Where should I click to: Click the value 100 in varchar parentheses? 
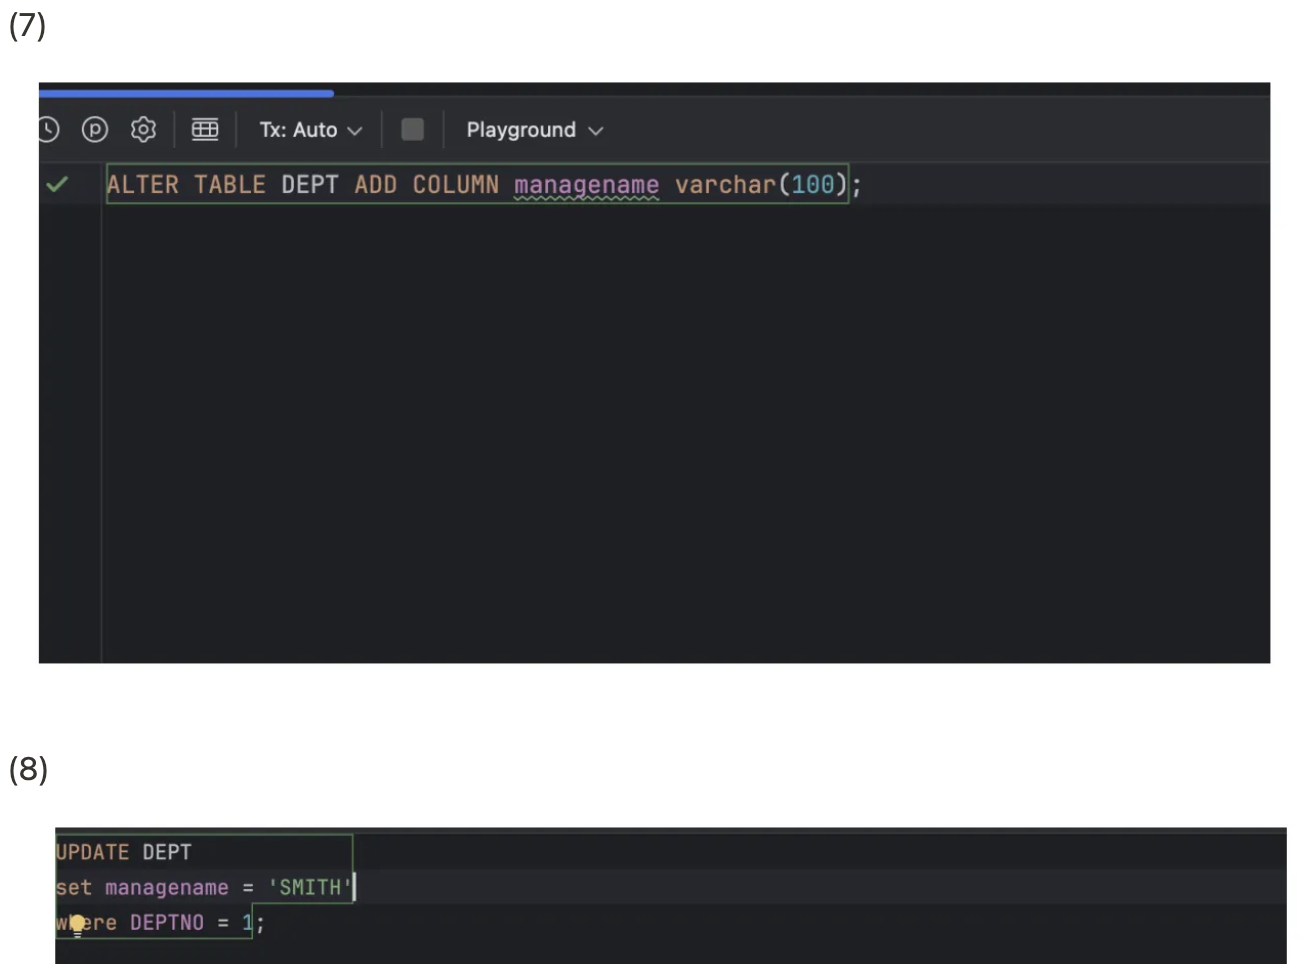pyautogui.click(x=813, y=185)
